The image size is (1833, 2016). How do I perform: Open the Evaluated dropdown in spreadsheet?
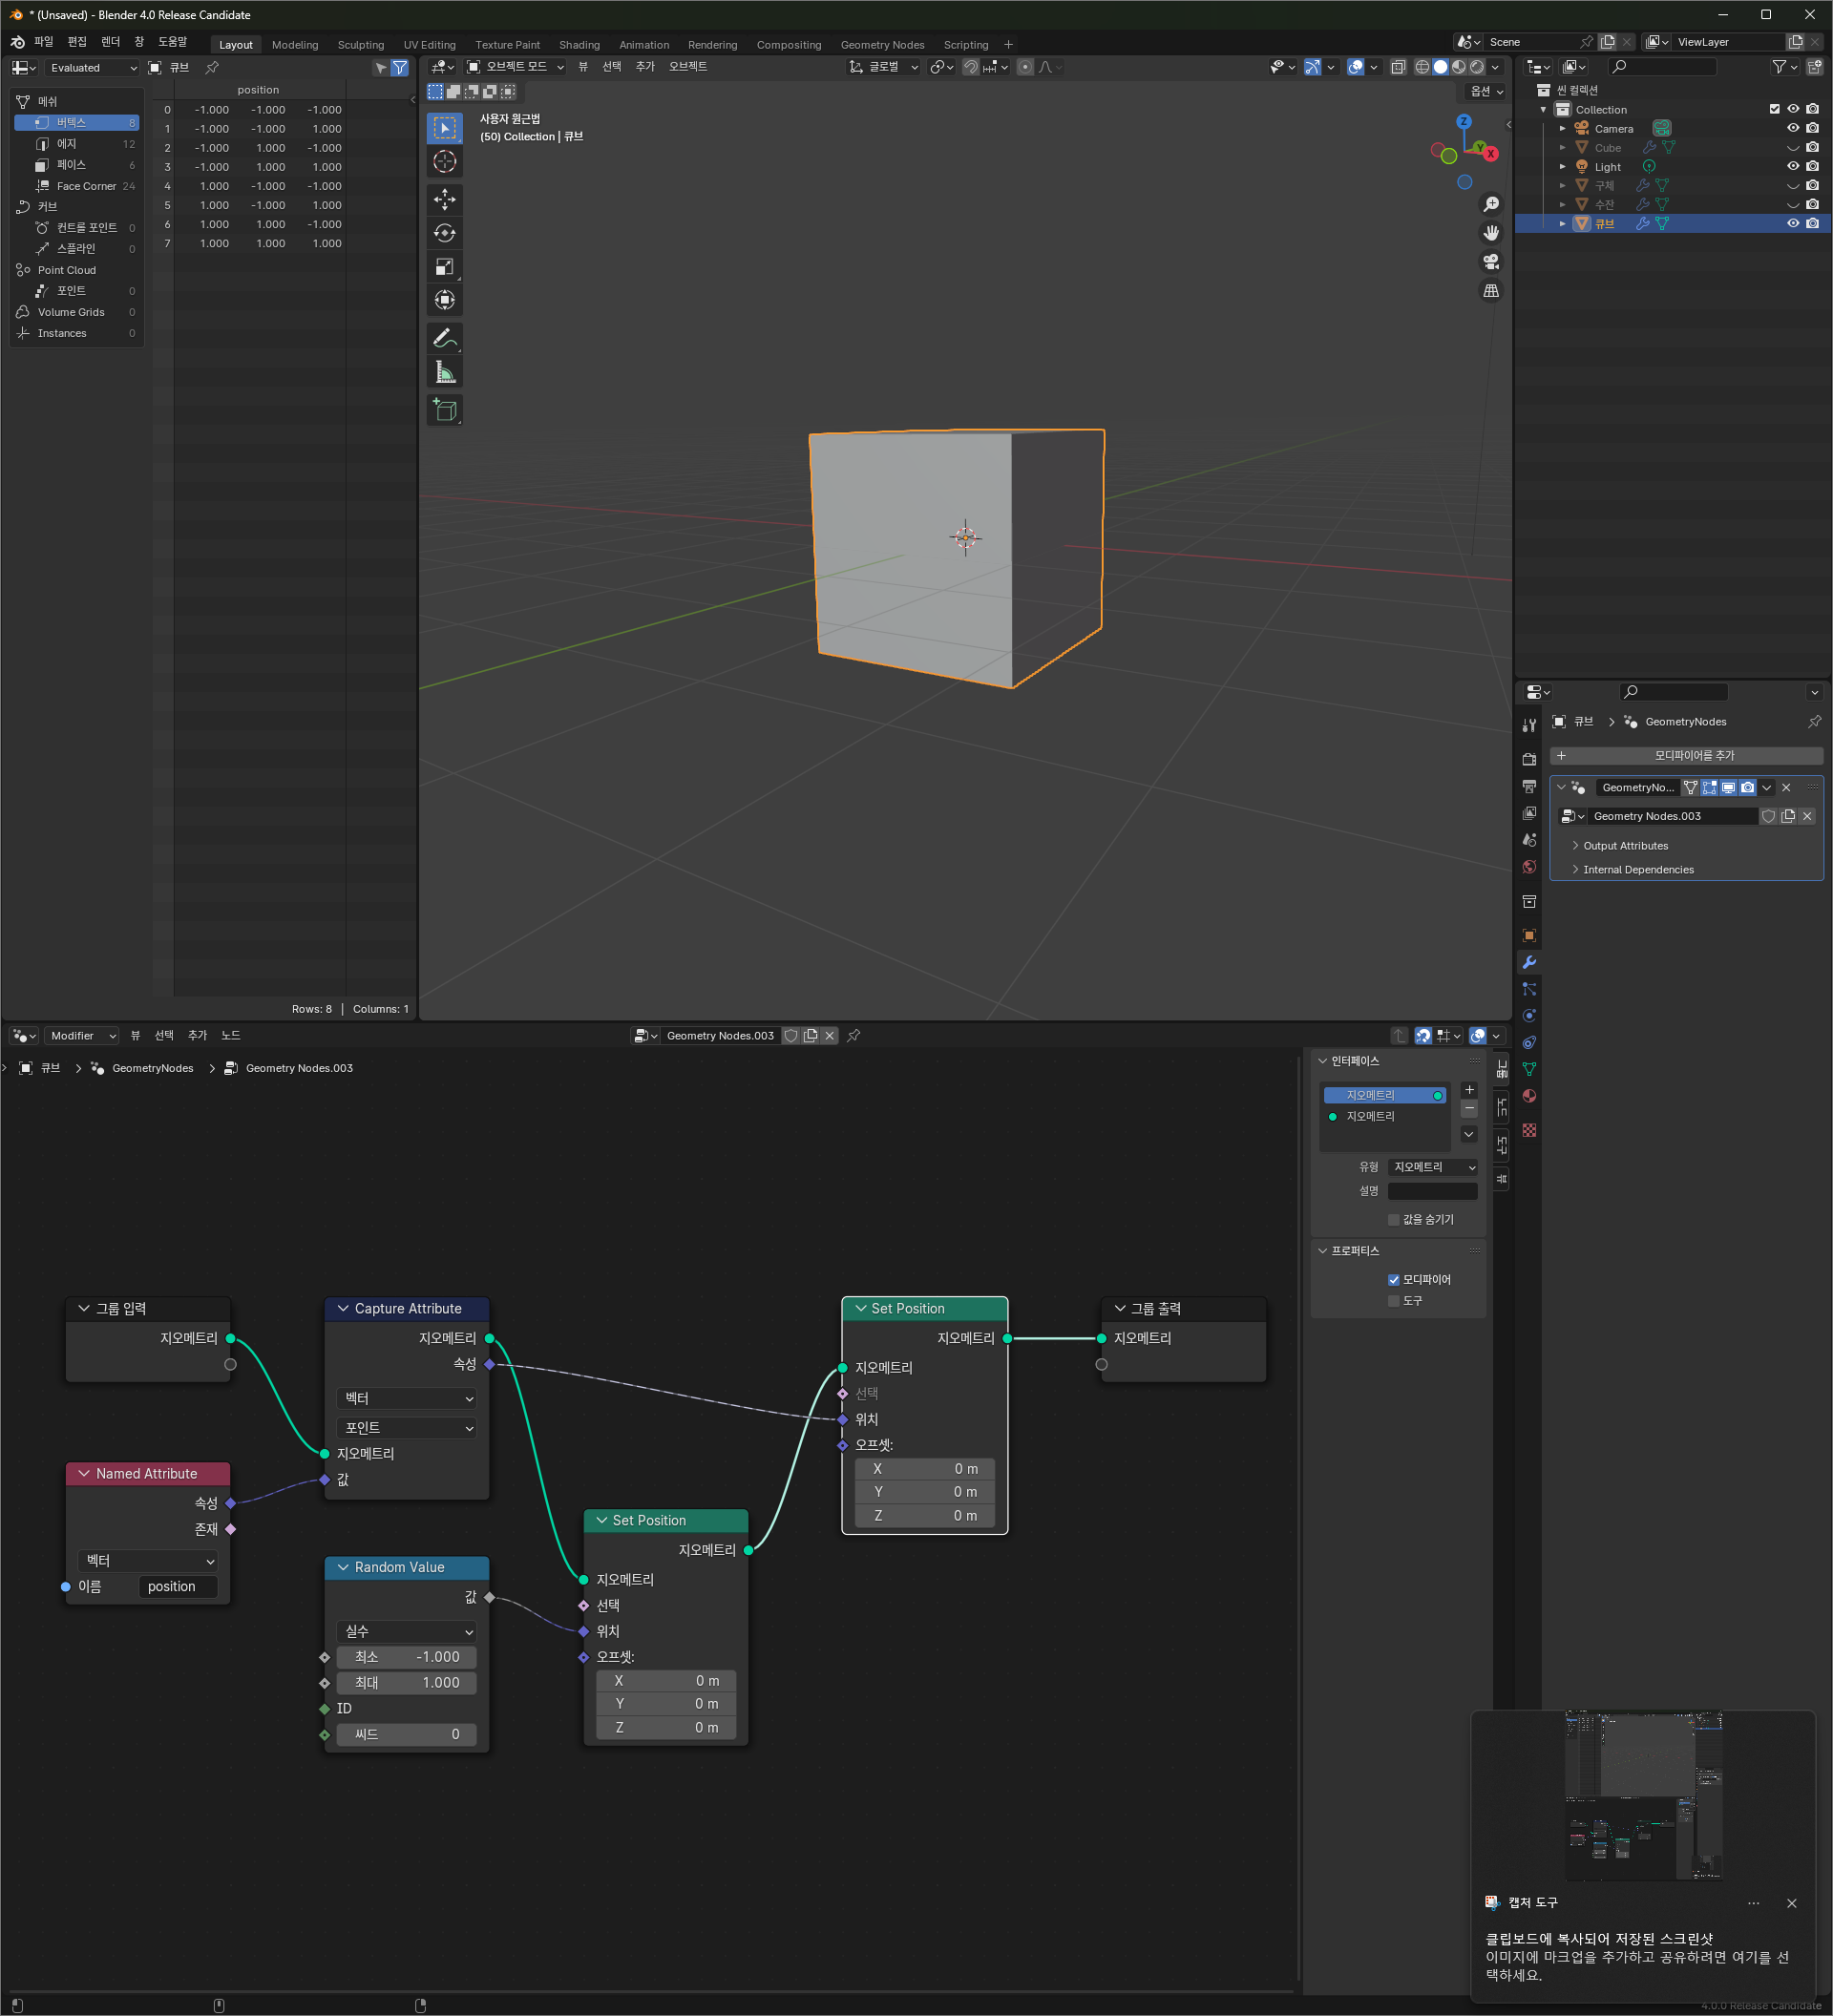[x=92, y=68]
